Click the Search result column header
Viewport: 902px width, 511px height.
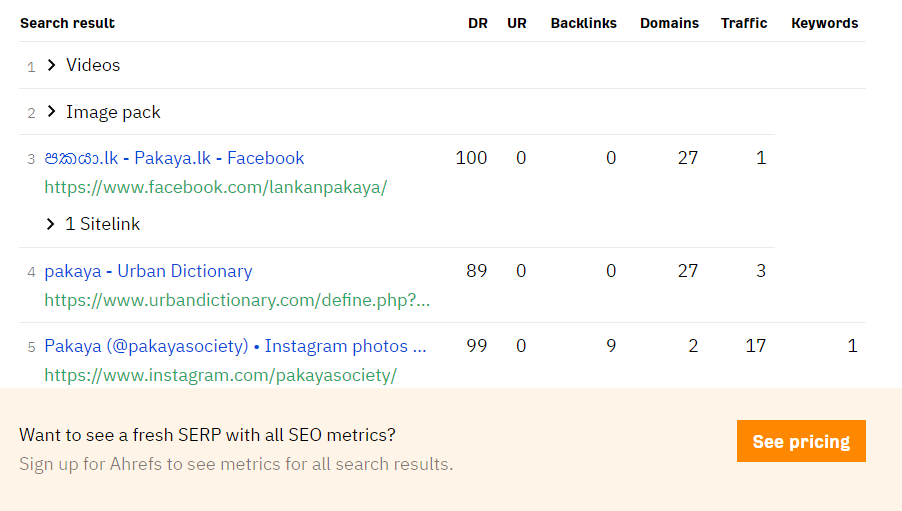(x=67, y=23)
